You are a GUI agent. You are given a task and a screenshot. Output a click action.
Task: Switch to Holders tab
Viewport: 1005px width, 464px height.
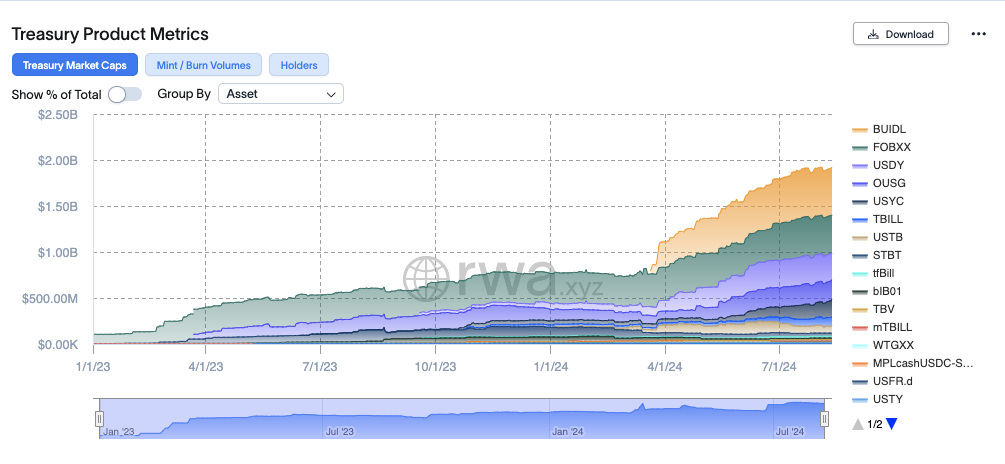299,65
